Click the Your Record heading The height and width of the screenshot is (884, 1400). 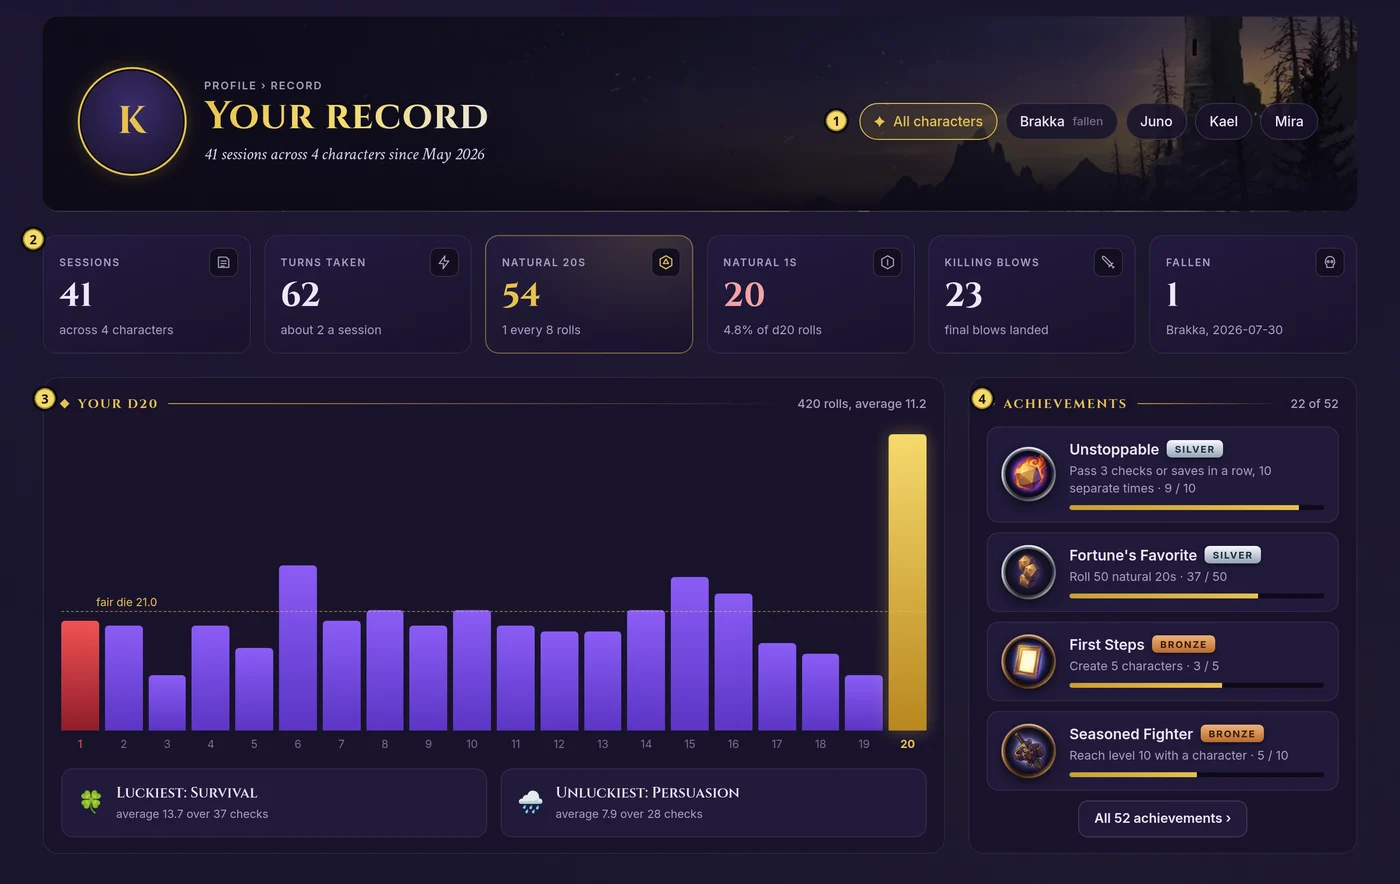[x=346, y=117]
